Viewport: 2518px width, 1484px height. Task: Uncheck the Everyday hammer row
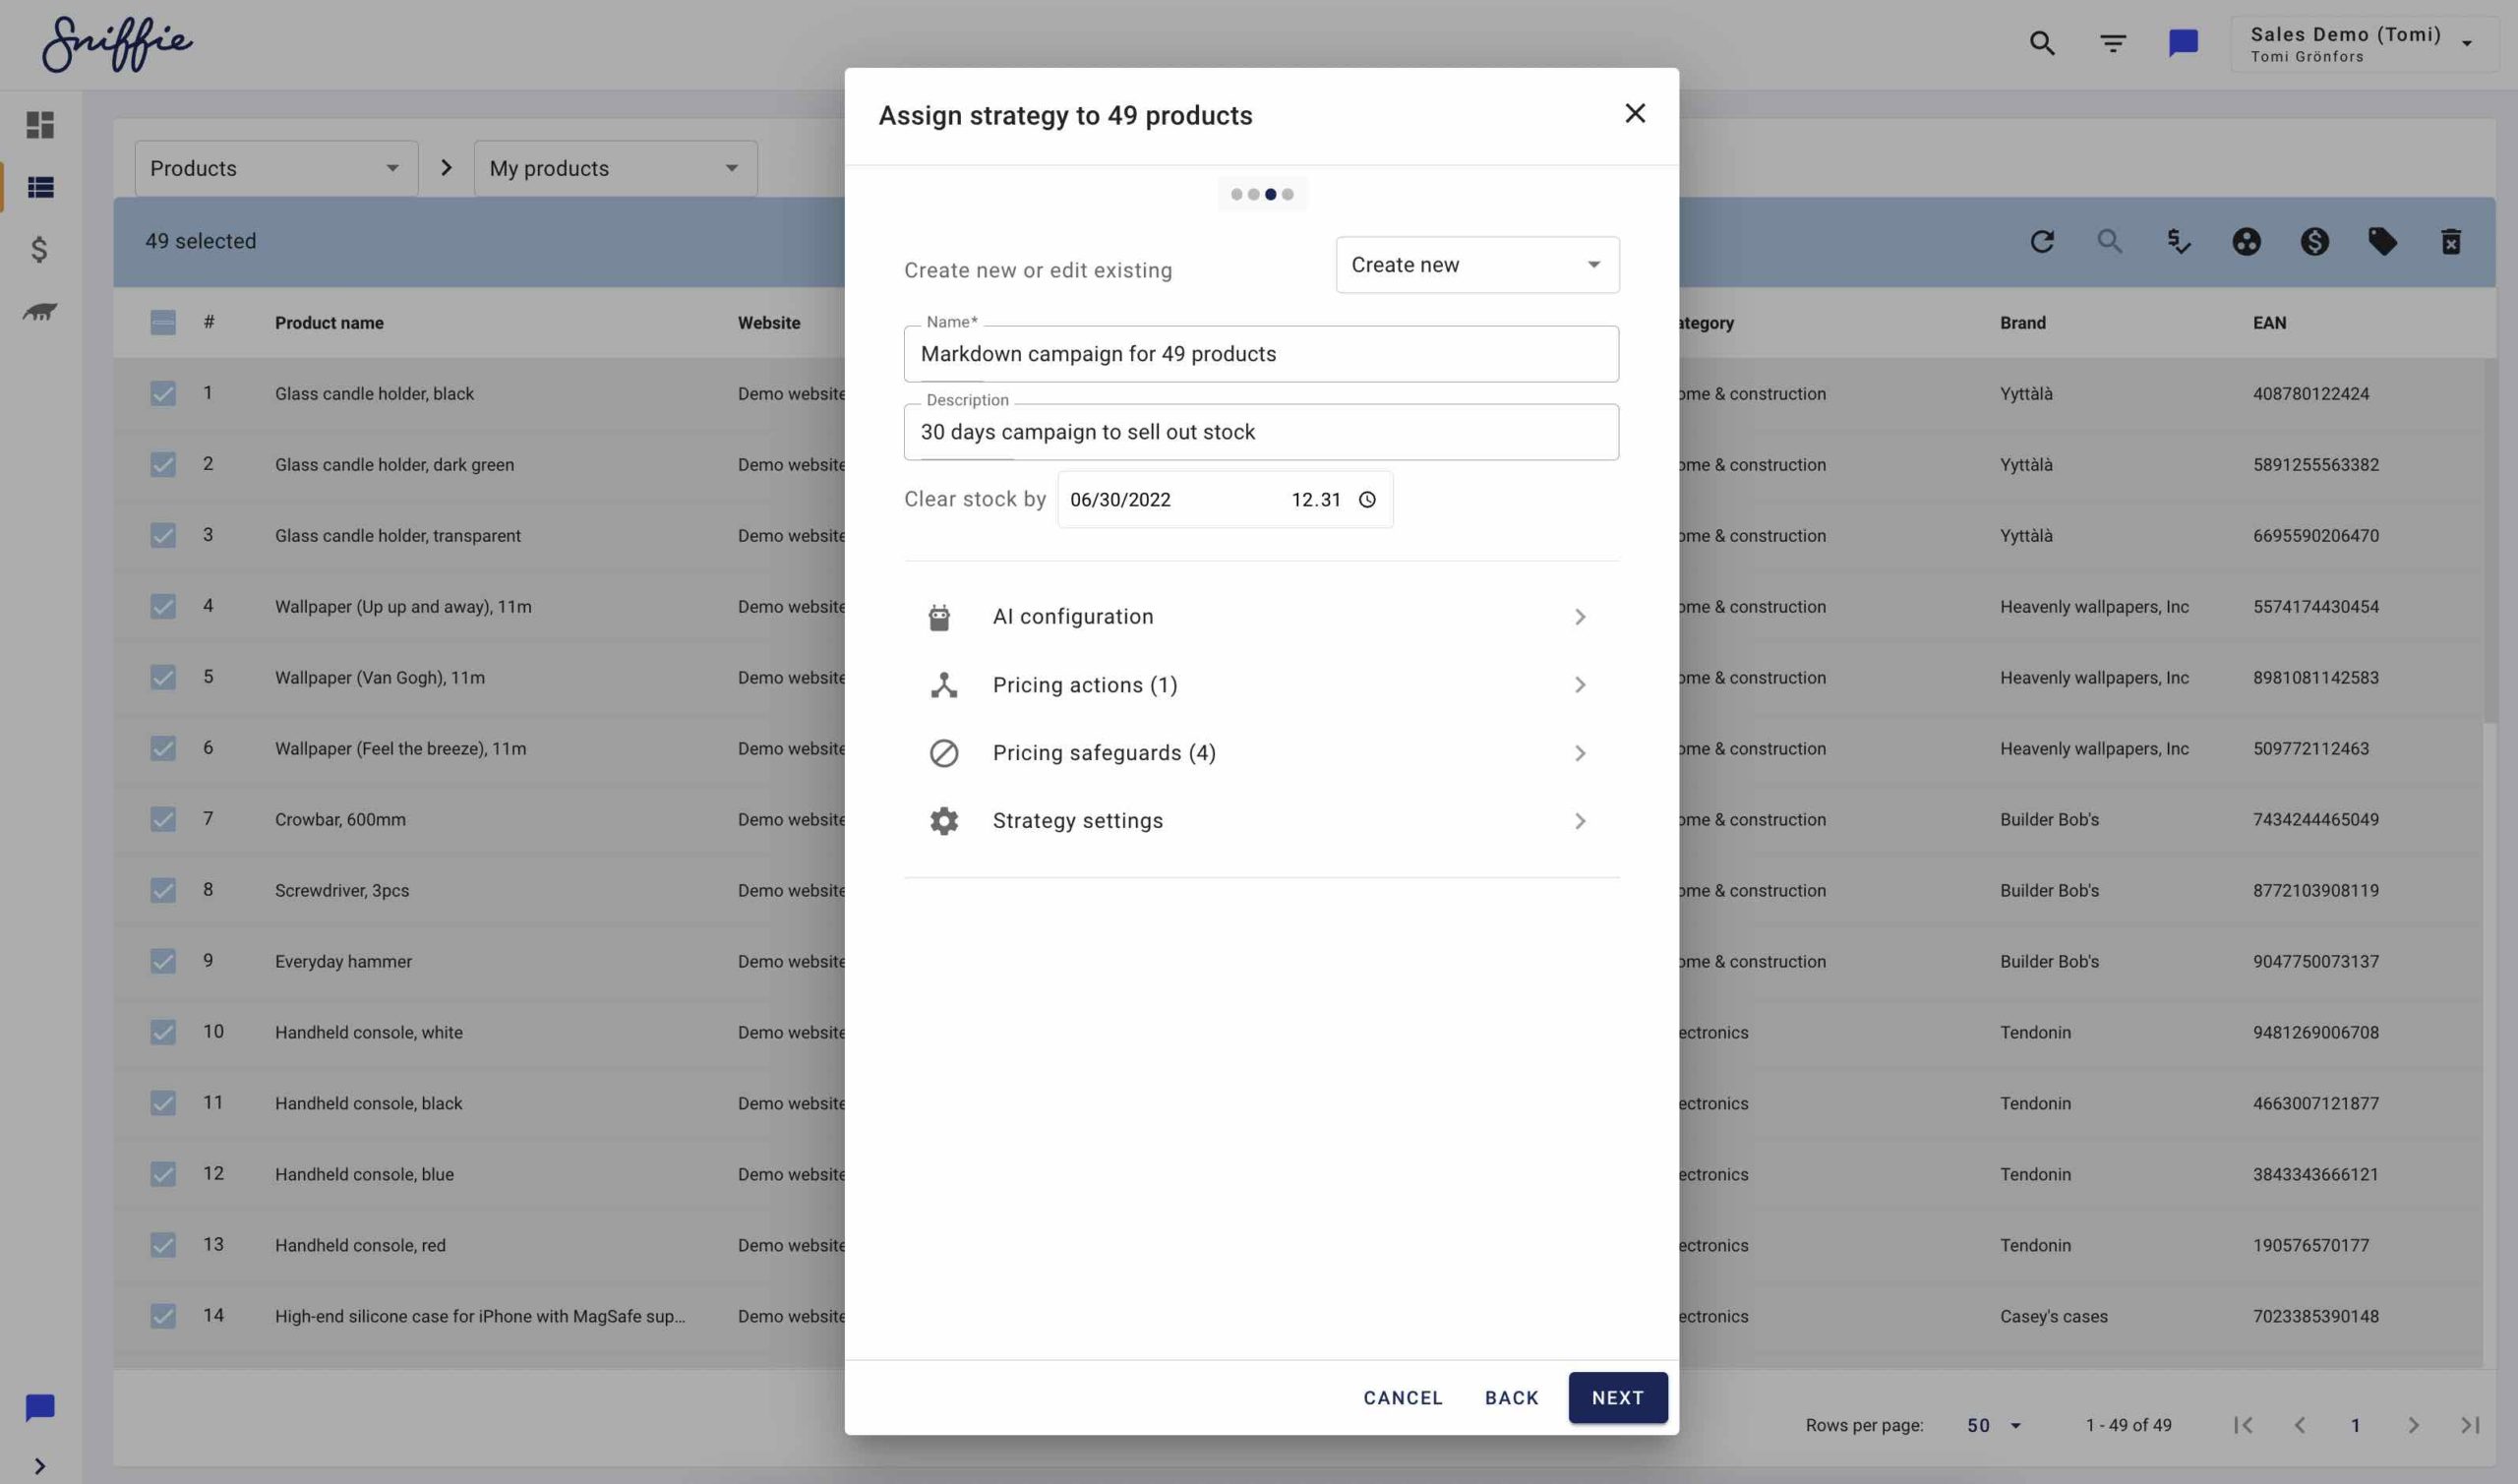[x=163, y=961]
